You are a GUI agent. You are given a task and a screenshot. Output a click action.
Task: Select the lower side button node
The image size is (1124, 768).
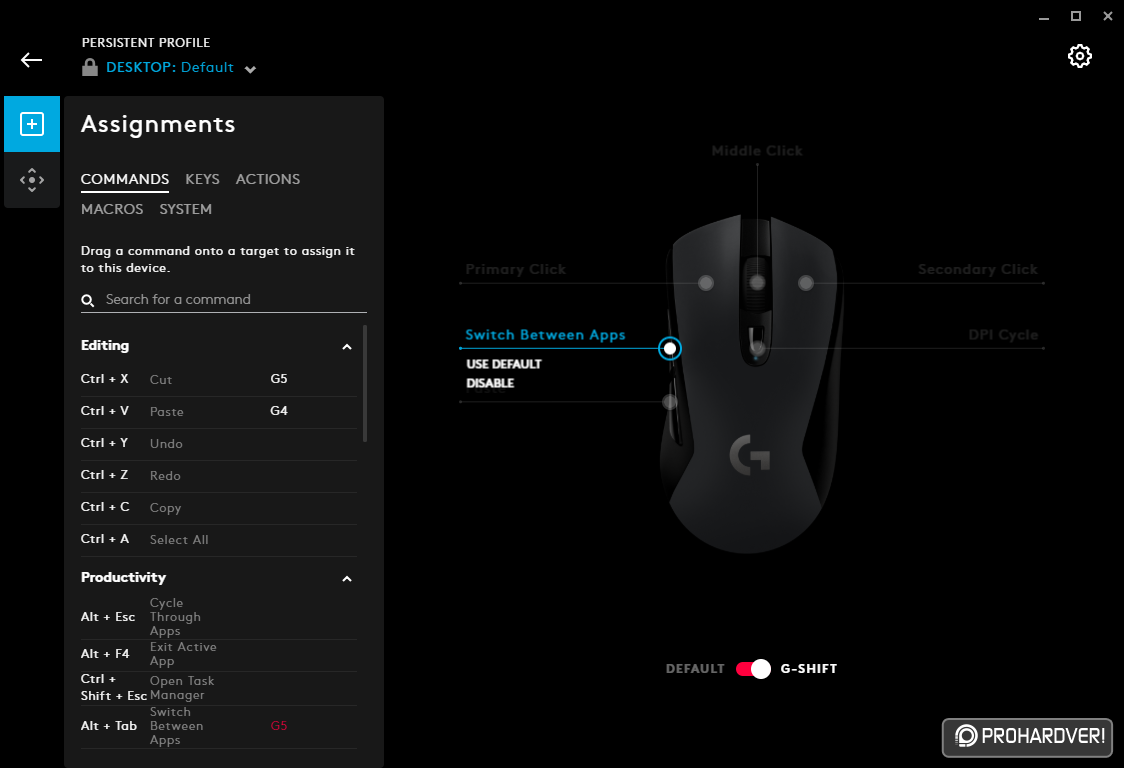click(x=670, y=402)
